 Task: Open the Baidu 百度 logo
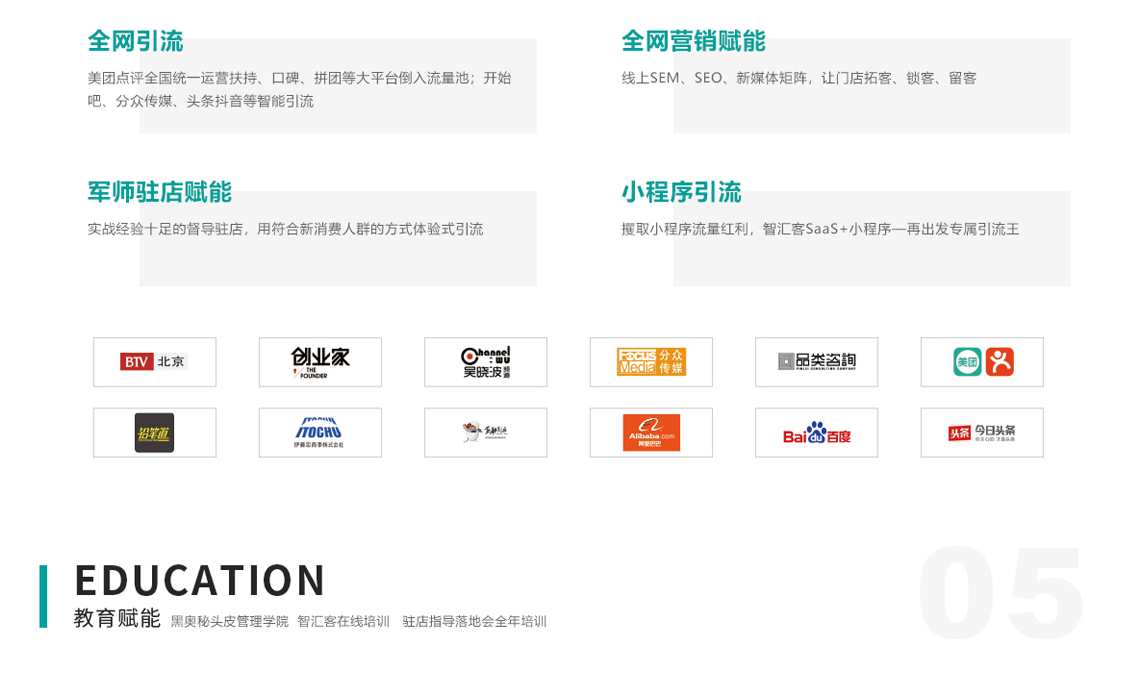[816, 434]
